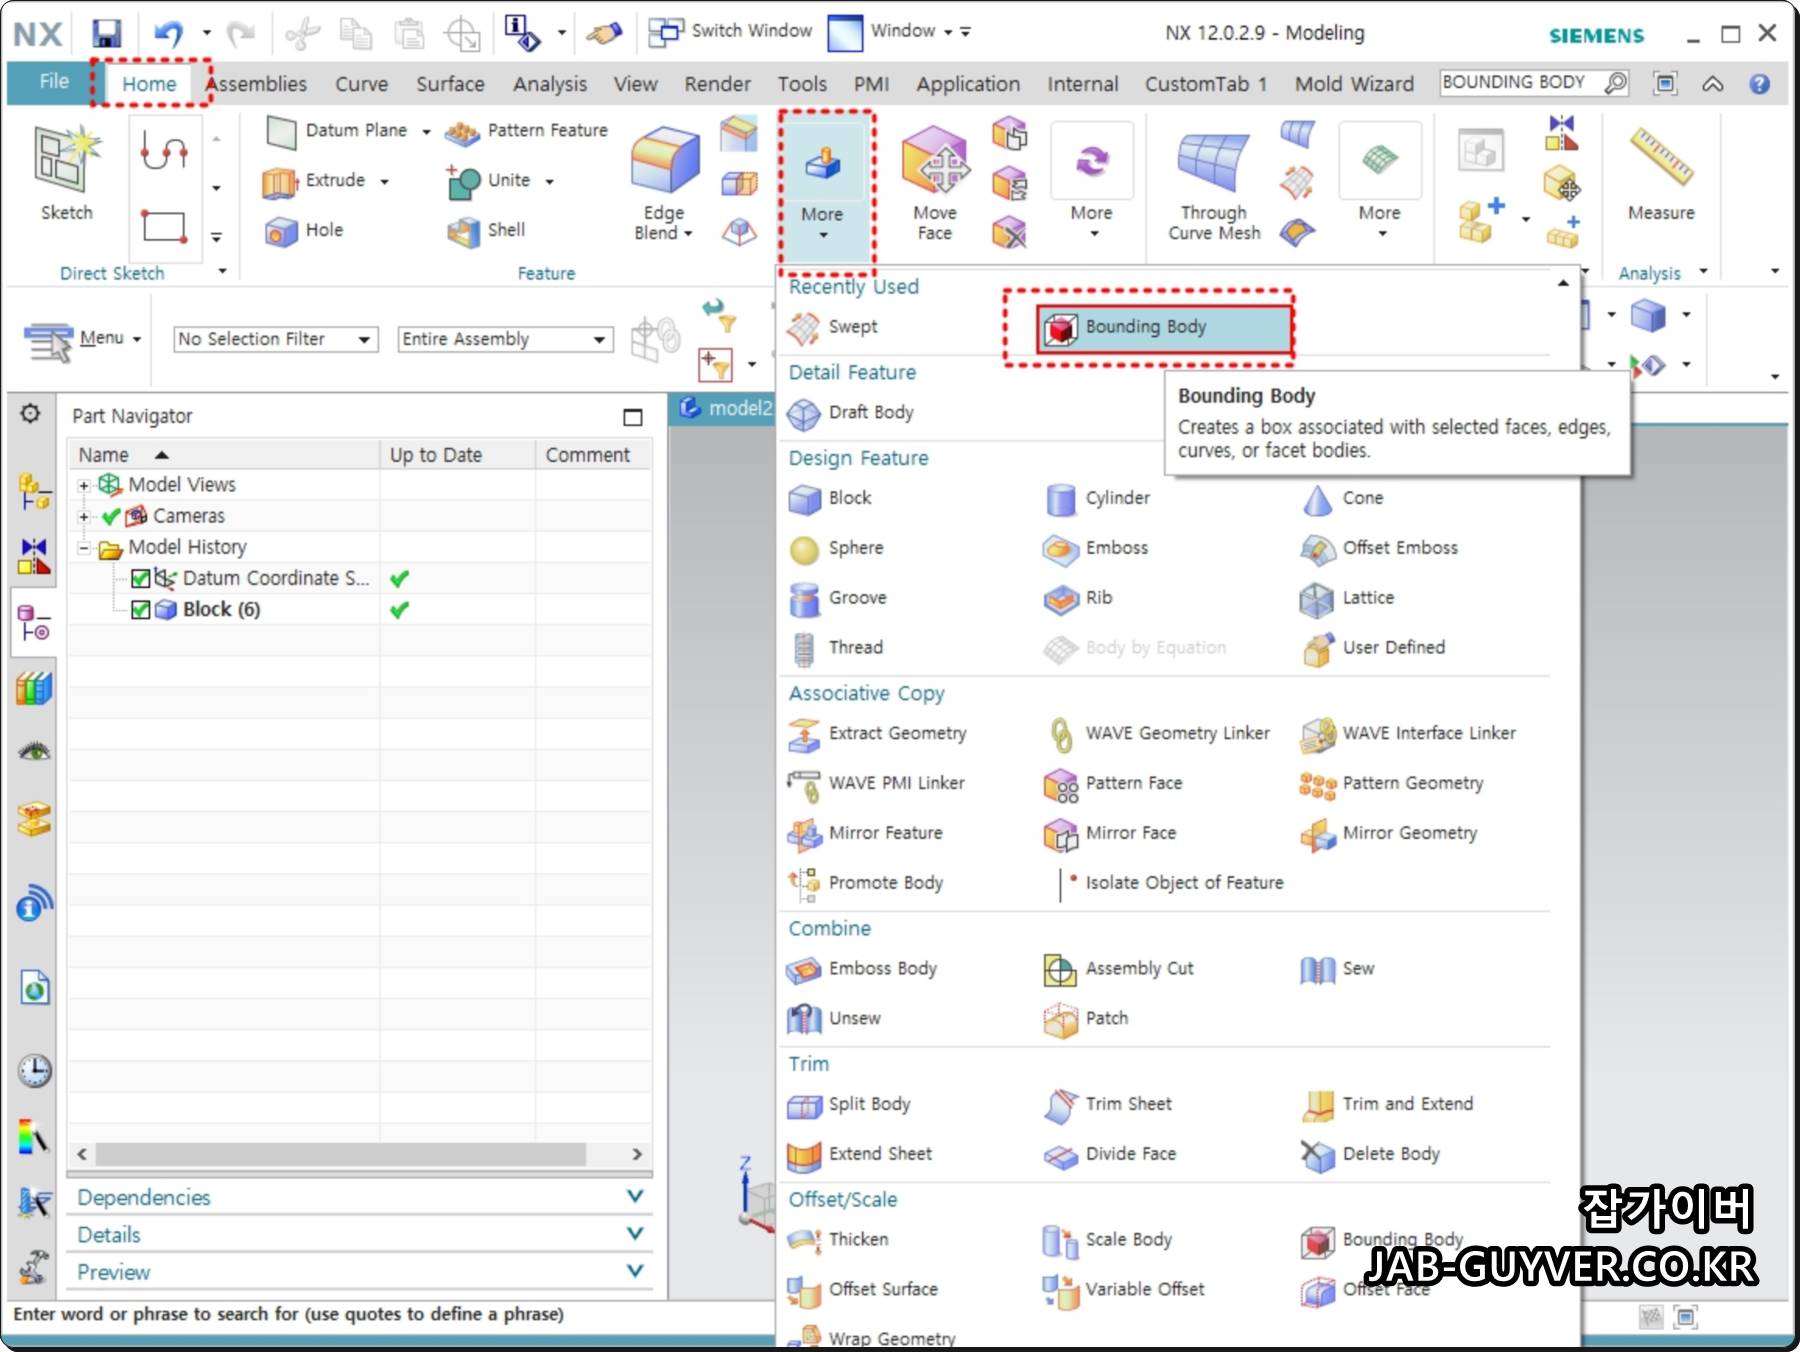Viewport: 1800px width, 1352px height.
Task: Click Switch Window button
Action: (x=731, y=31)
